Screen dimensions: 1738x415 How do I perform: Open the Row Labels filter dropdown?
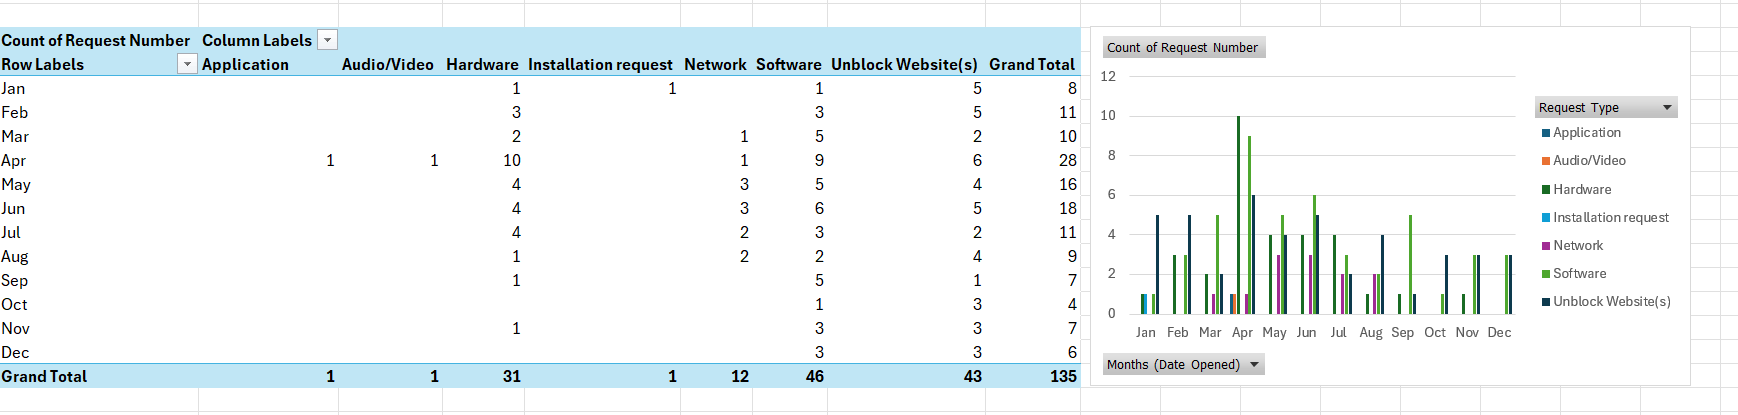[x=186, y=64]
